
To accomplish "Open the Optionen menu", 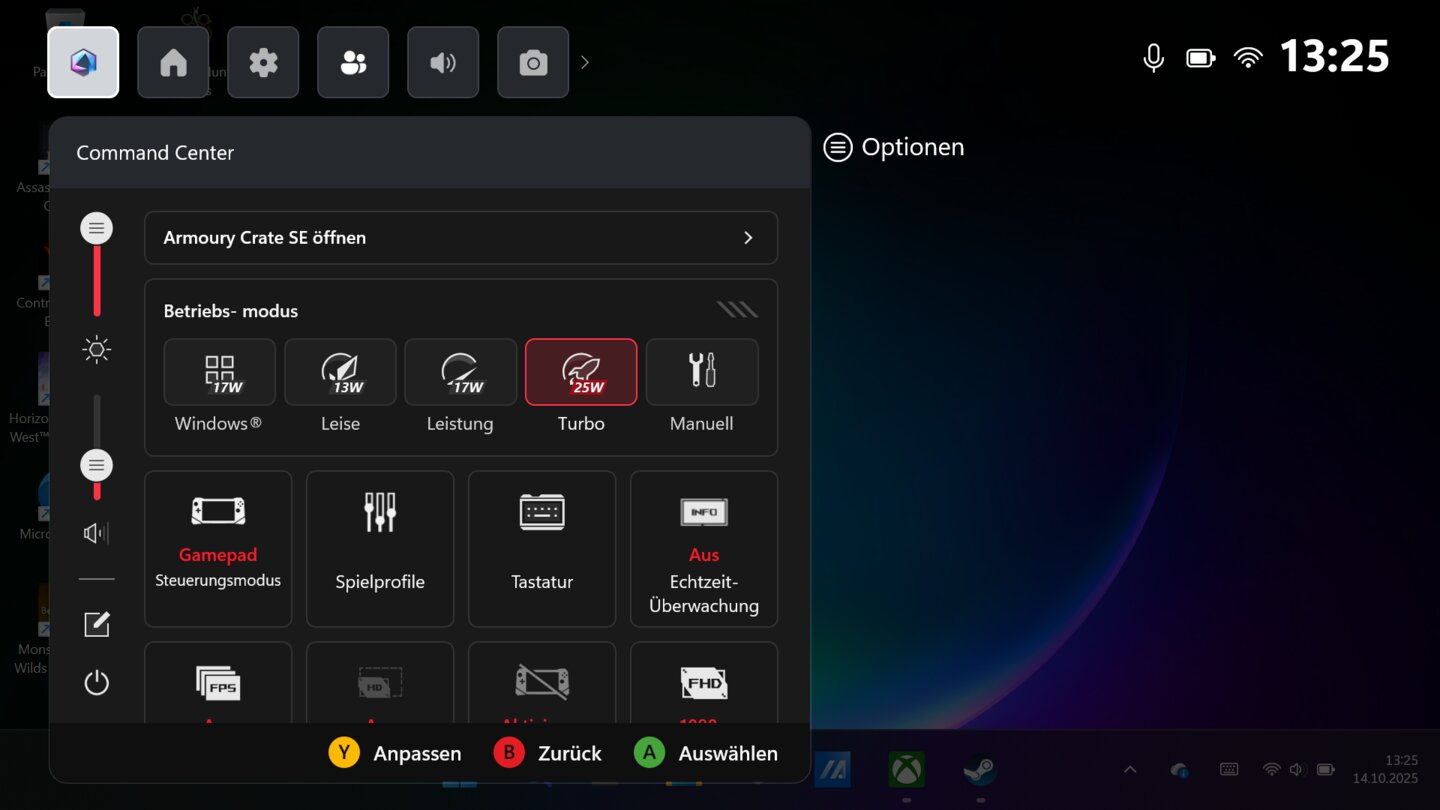I will [894, 148].
